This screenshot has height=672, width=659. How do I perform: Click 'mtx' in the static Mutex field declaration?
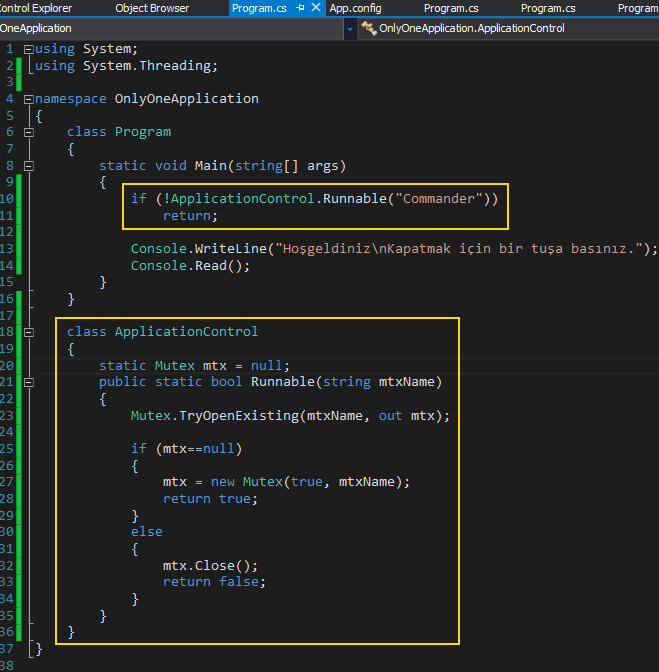click(215, 366)
